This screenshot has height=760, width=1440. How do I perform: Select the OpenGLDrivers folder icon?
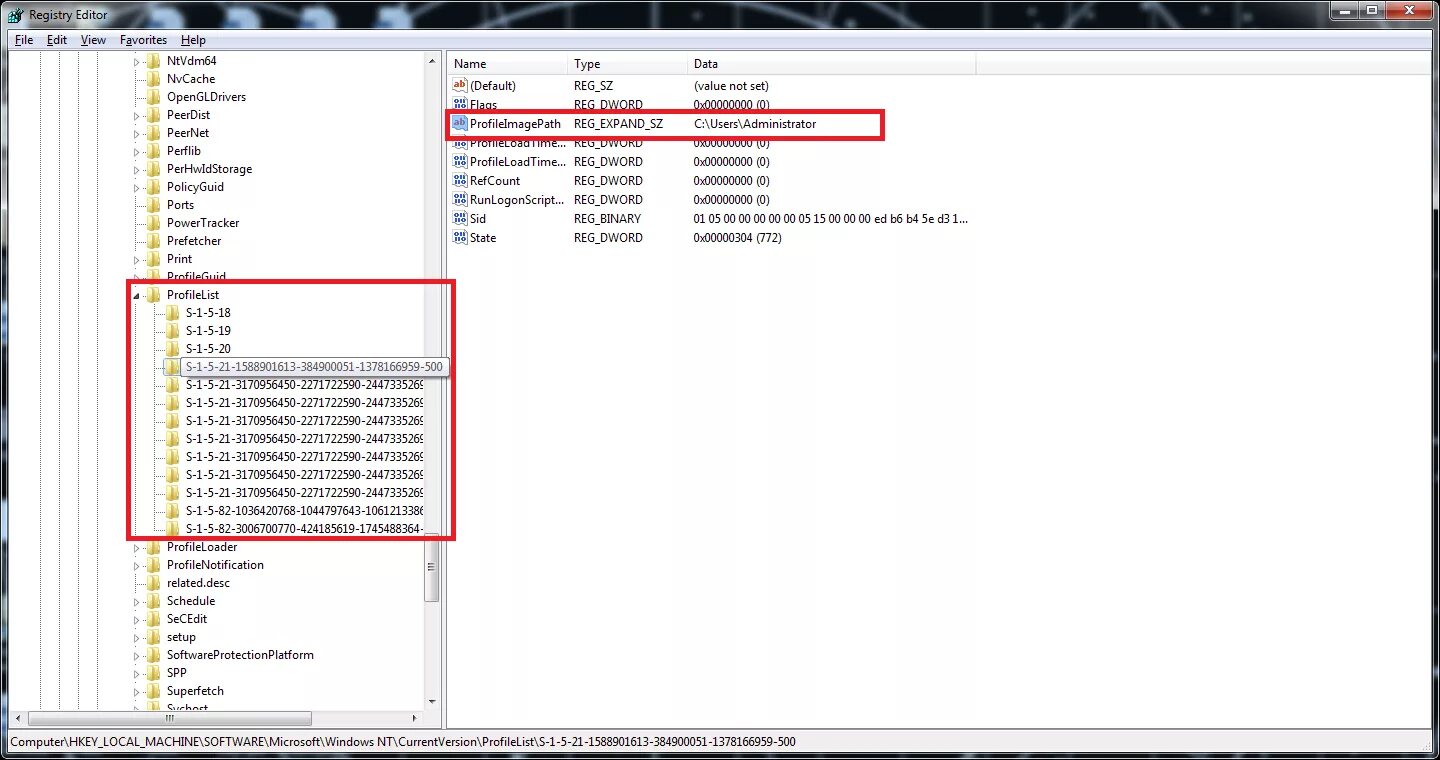pos(152,97)
